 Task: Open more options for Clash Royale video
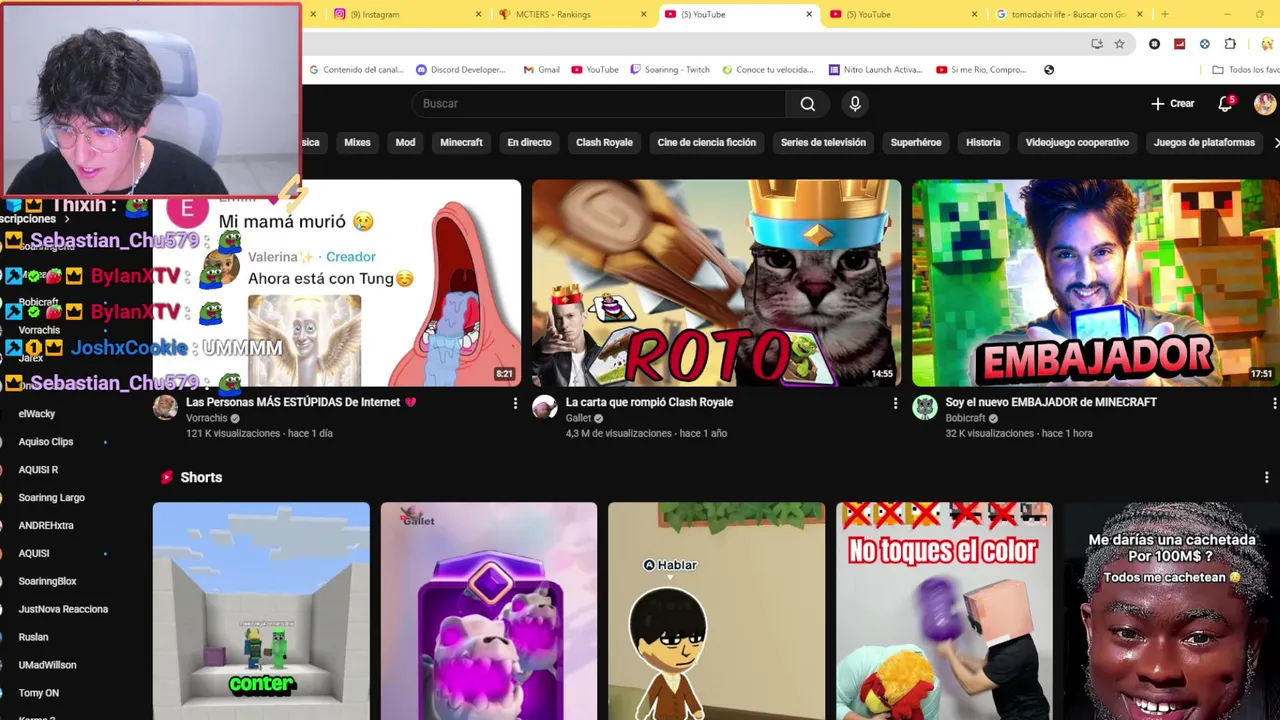pos(895,403)
